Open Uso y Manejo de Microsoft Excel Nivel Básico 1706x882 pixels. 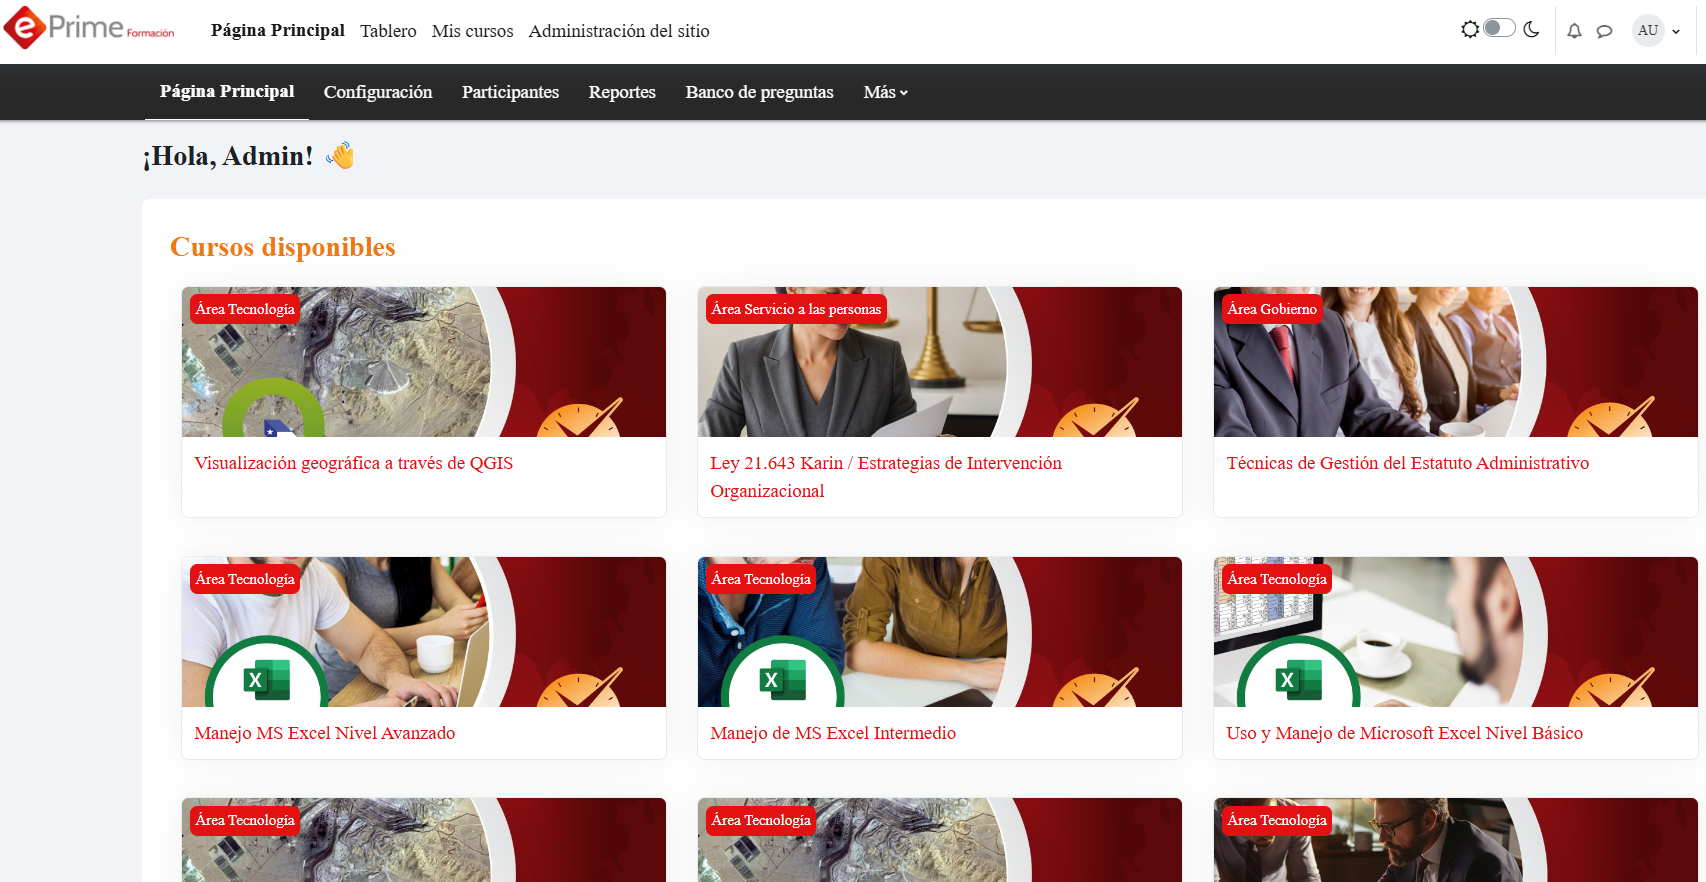(1404, 733)
